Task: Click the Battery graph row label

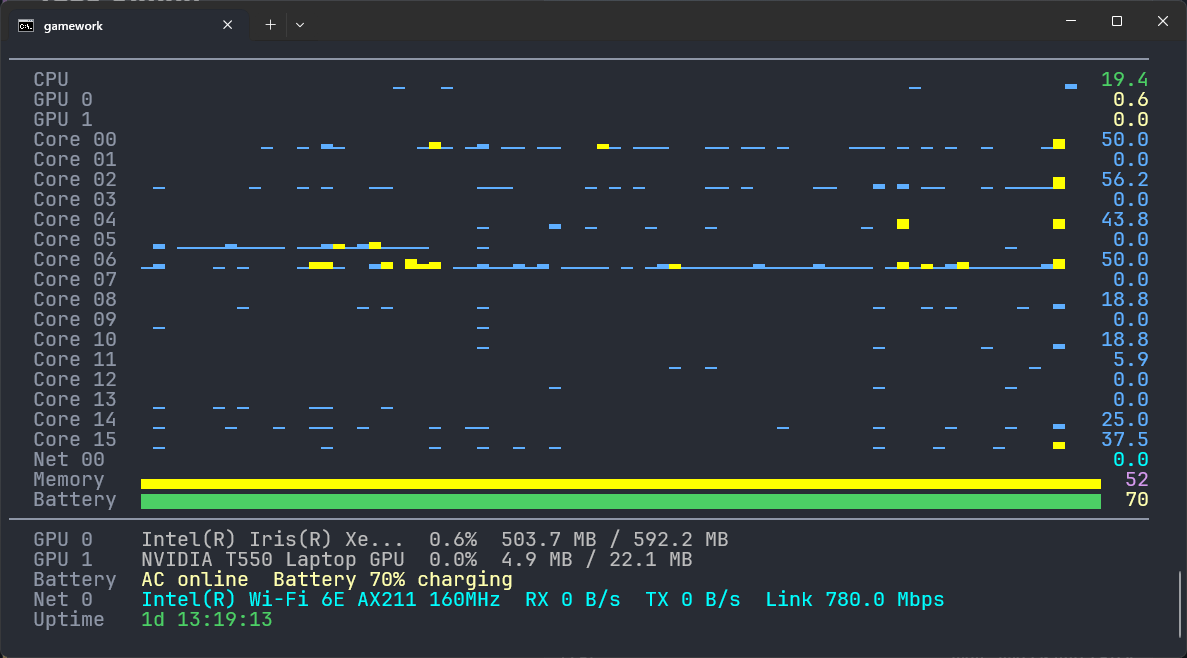Action: click(x=75, y=500)
